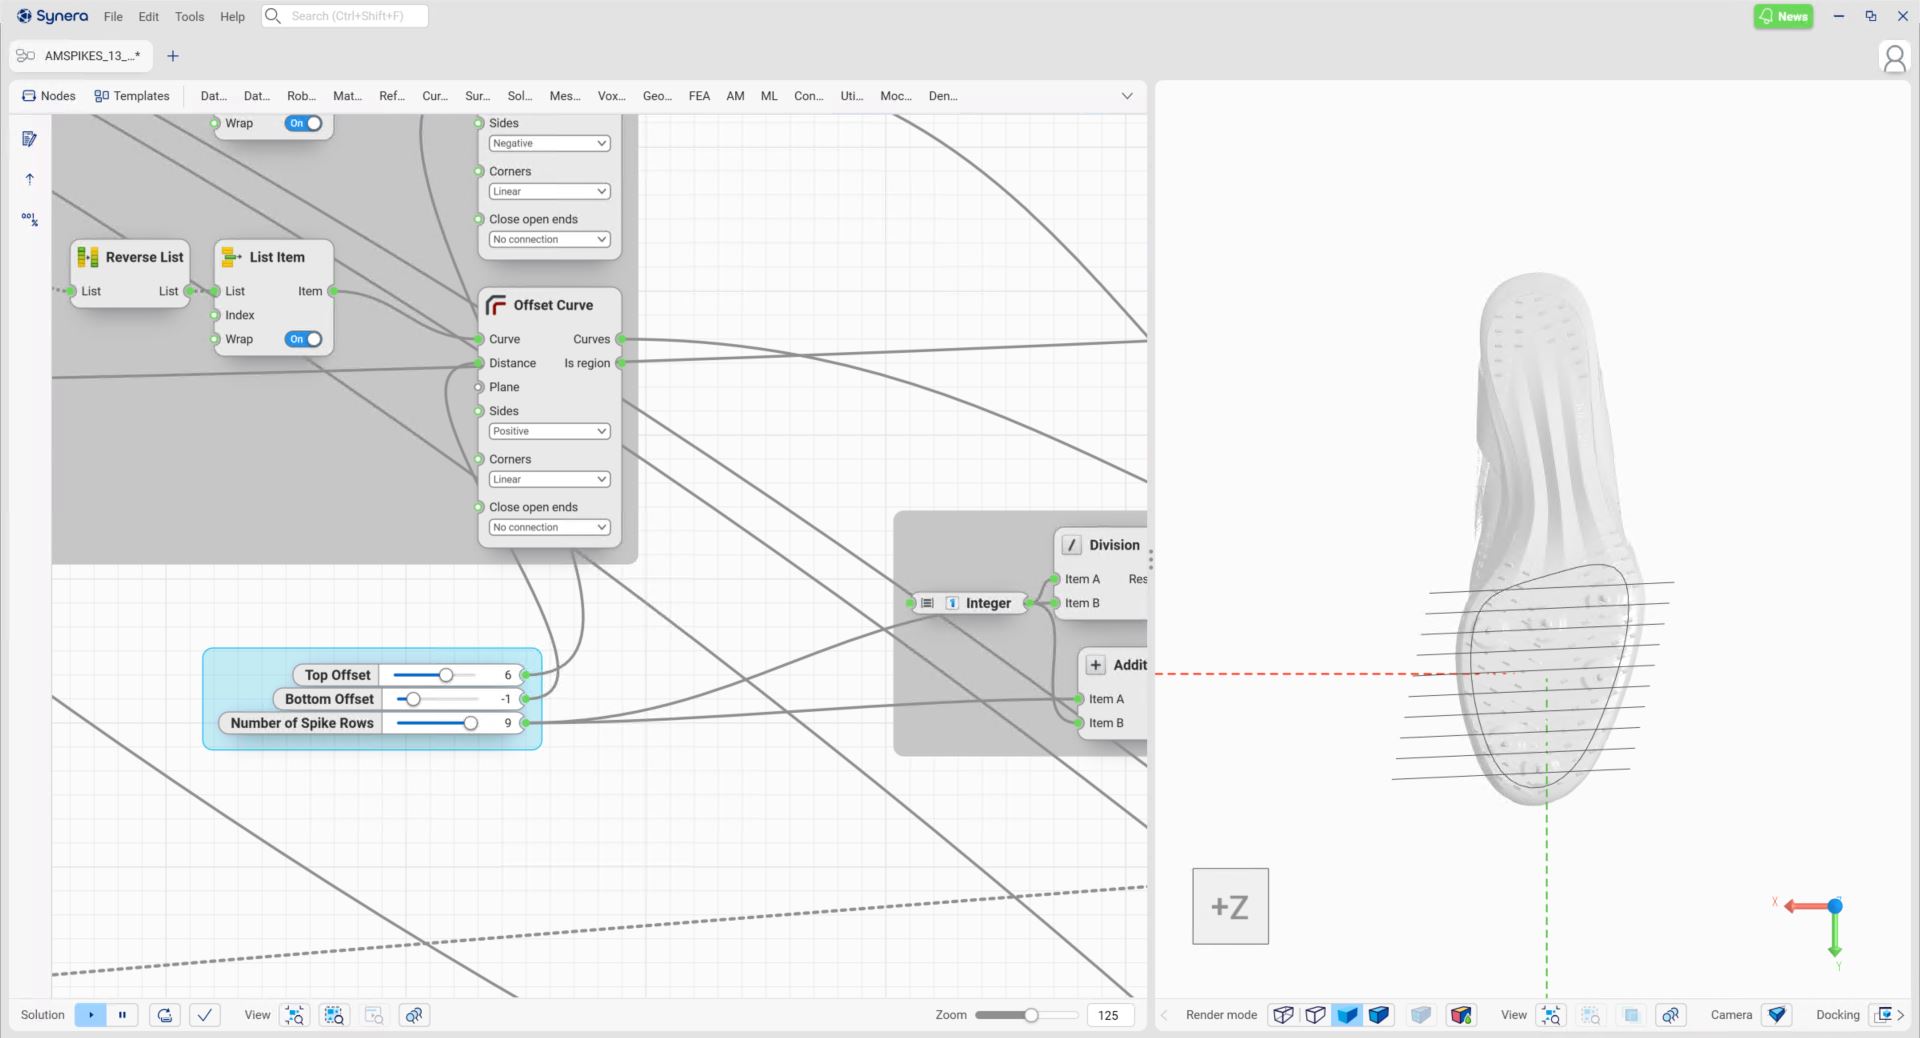The height and width of the screenshot is (1038, 1920).
Task: Expand the node categories overflow chevron
Action: [1127, 96]
